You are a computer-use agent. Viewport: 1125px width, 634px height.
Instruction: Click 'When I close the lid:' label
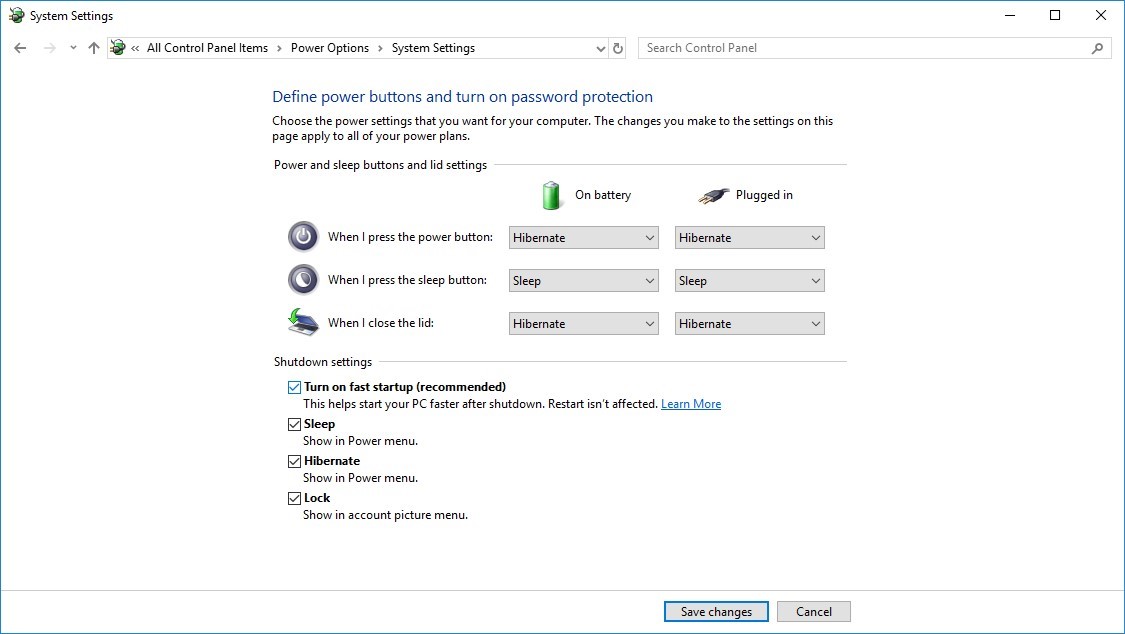[x=381, y=323]
